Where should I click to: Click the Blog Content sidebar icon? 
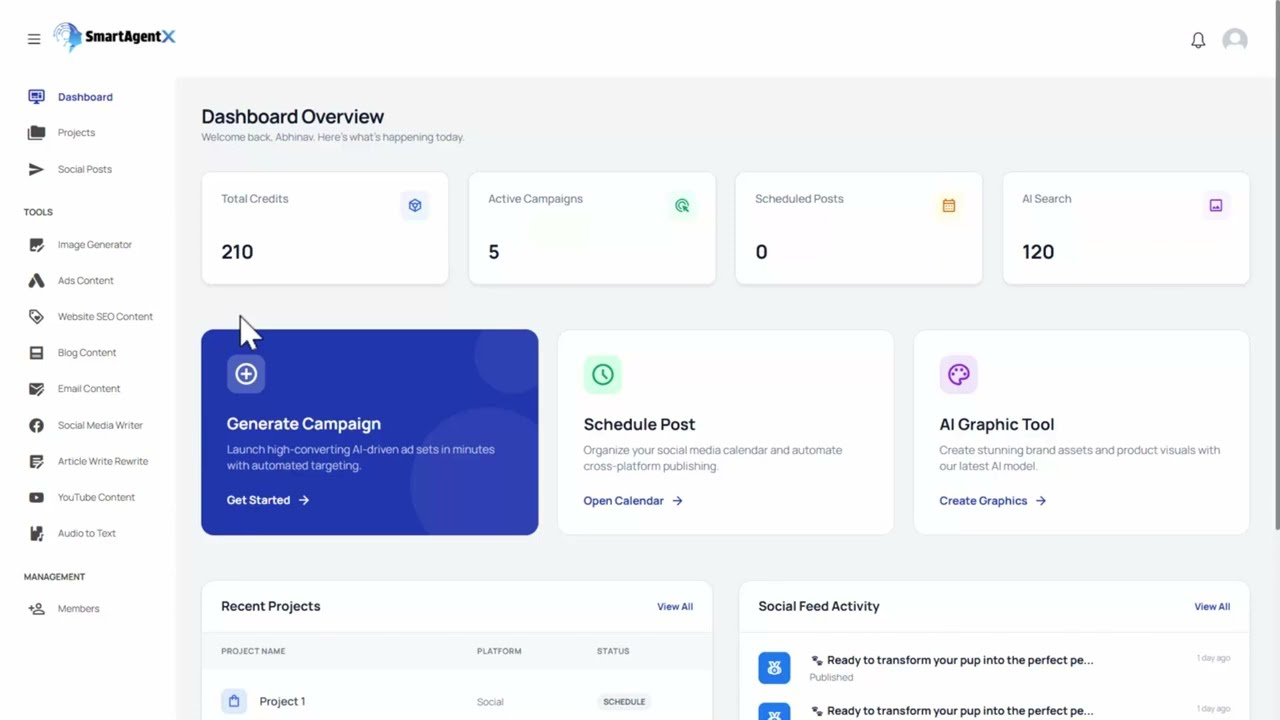[x=36, y=352]
